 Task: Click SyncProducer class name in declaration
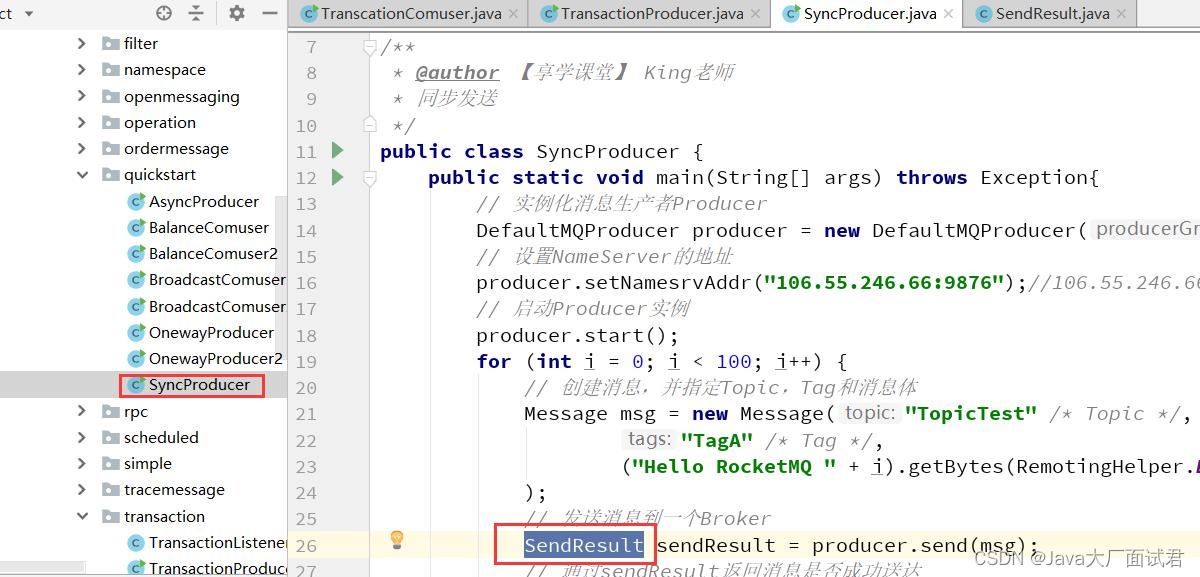(608, 152)
